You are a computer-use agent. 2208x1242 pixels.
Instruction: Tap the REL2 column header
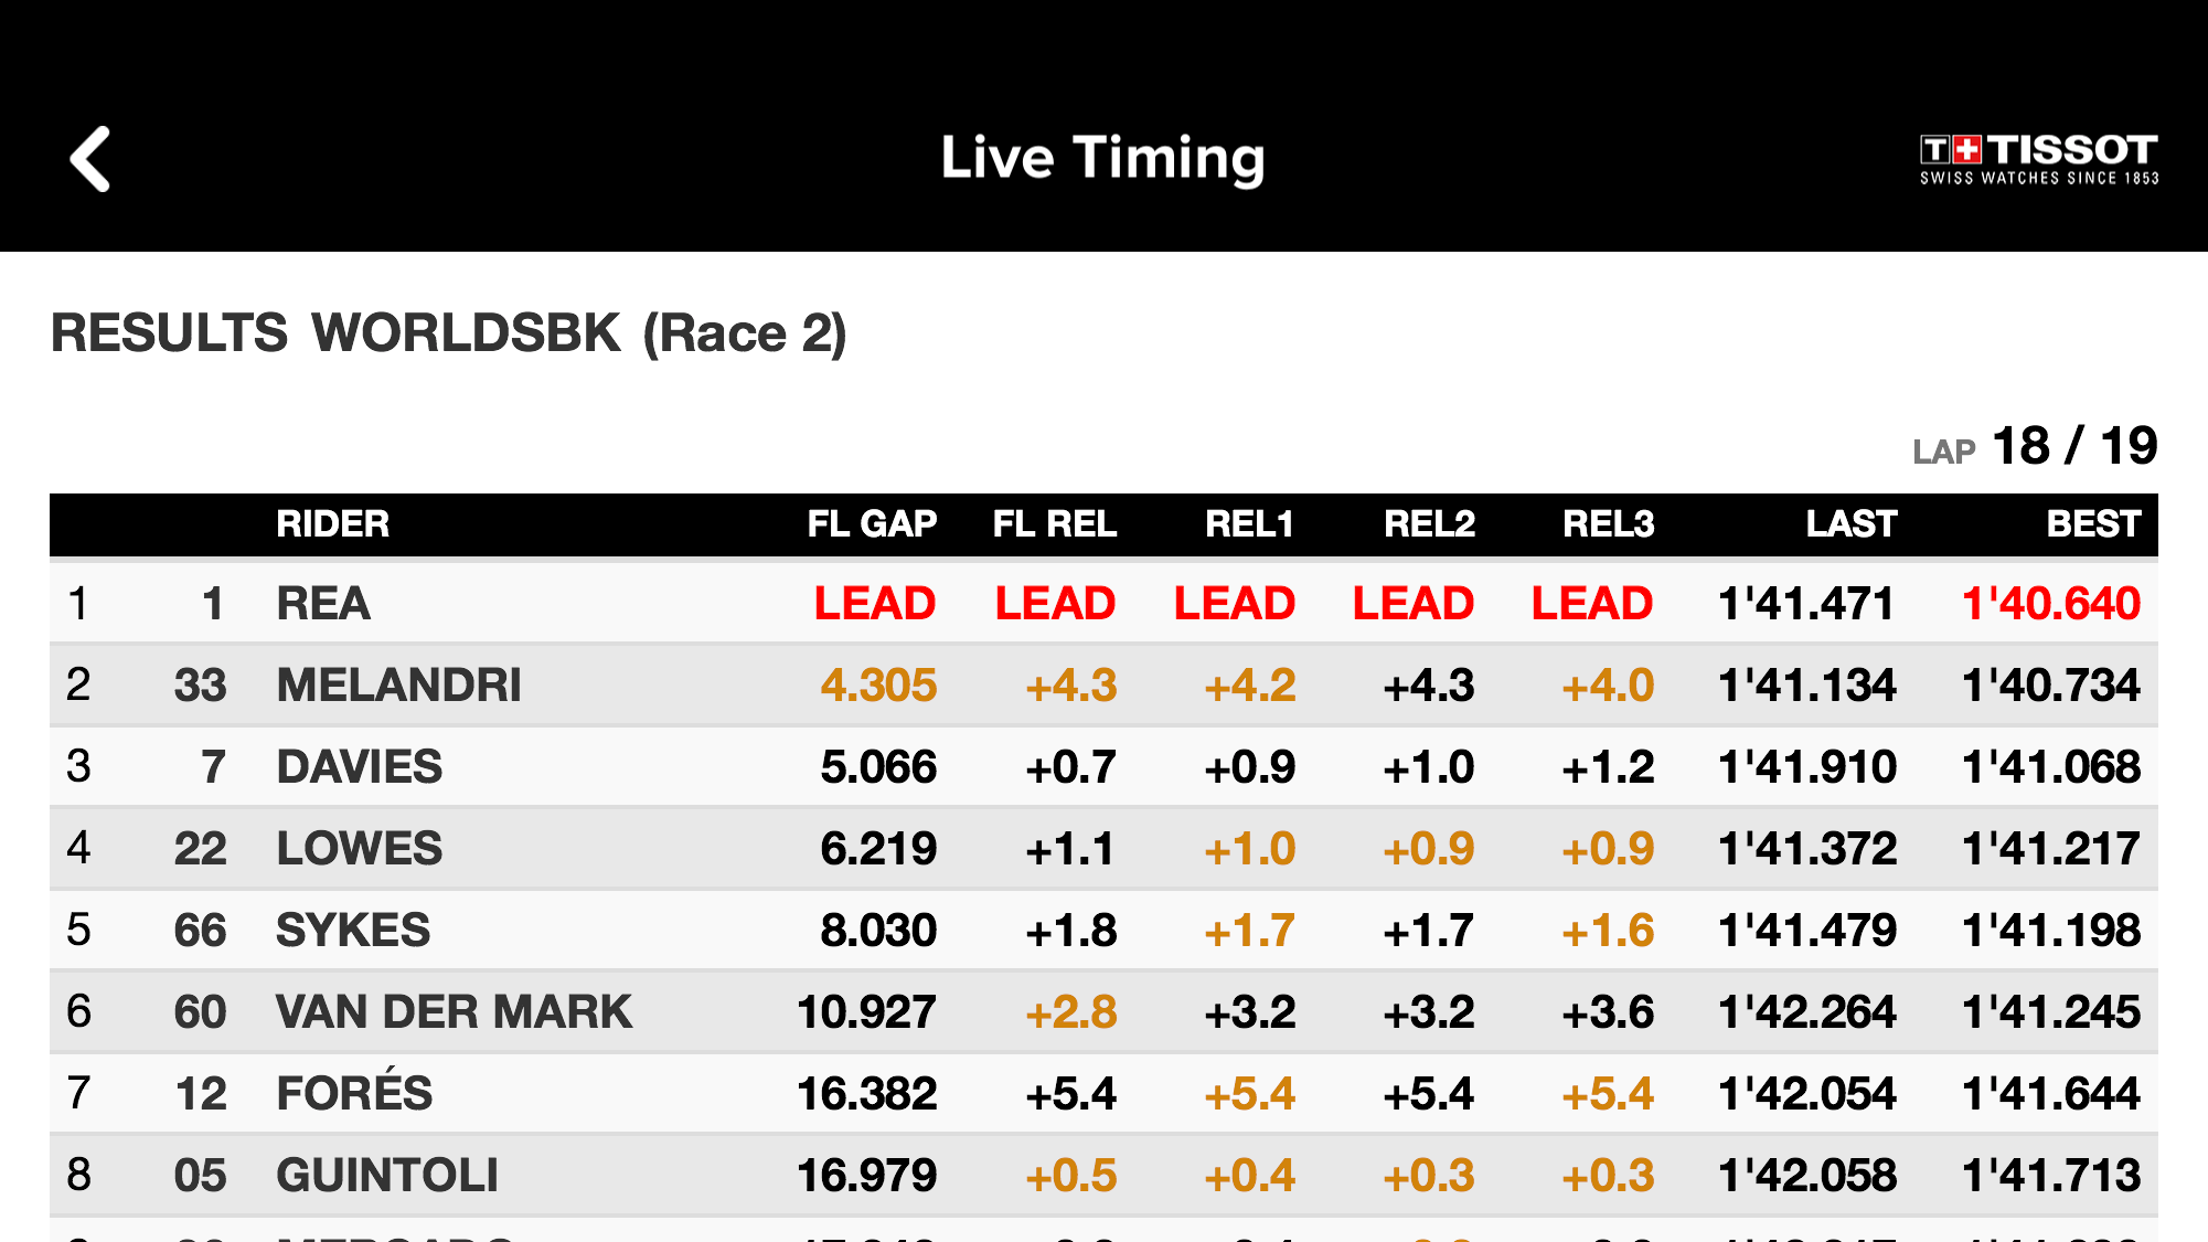tap(1428, 524)
